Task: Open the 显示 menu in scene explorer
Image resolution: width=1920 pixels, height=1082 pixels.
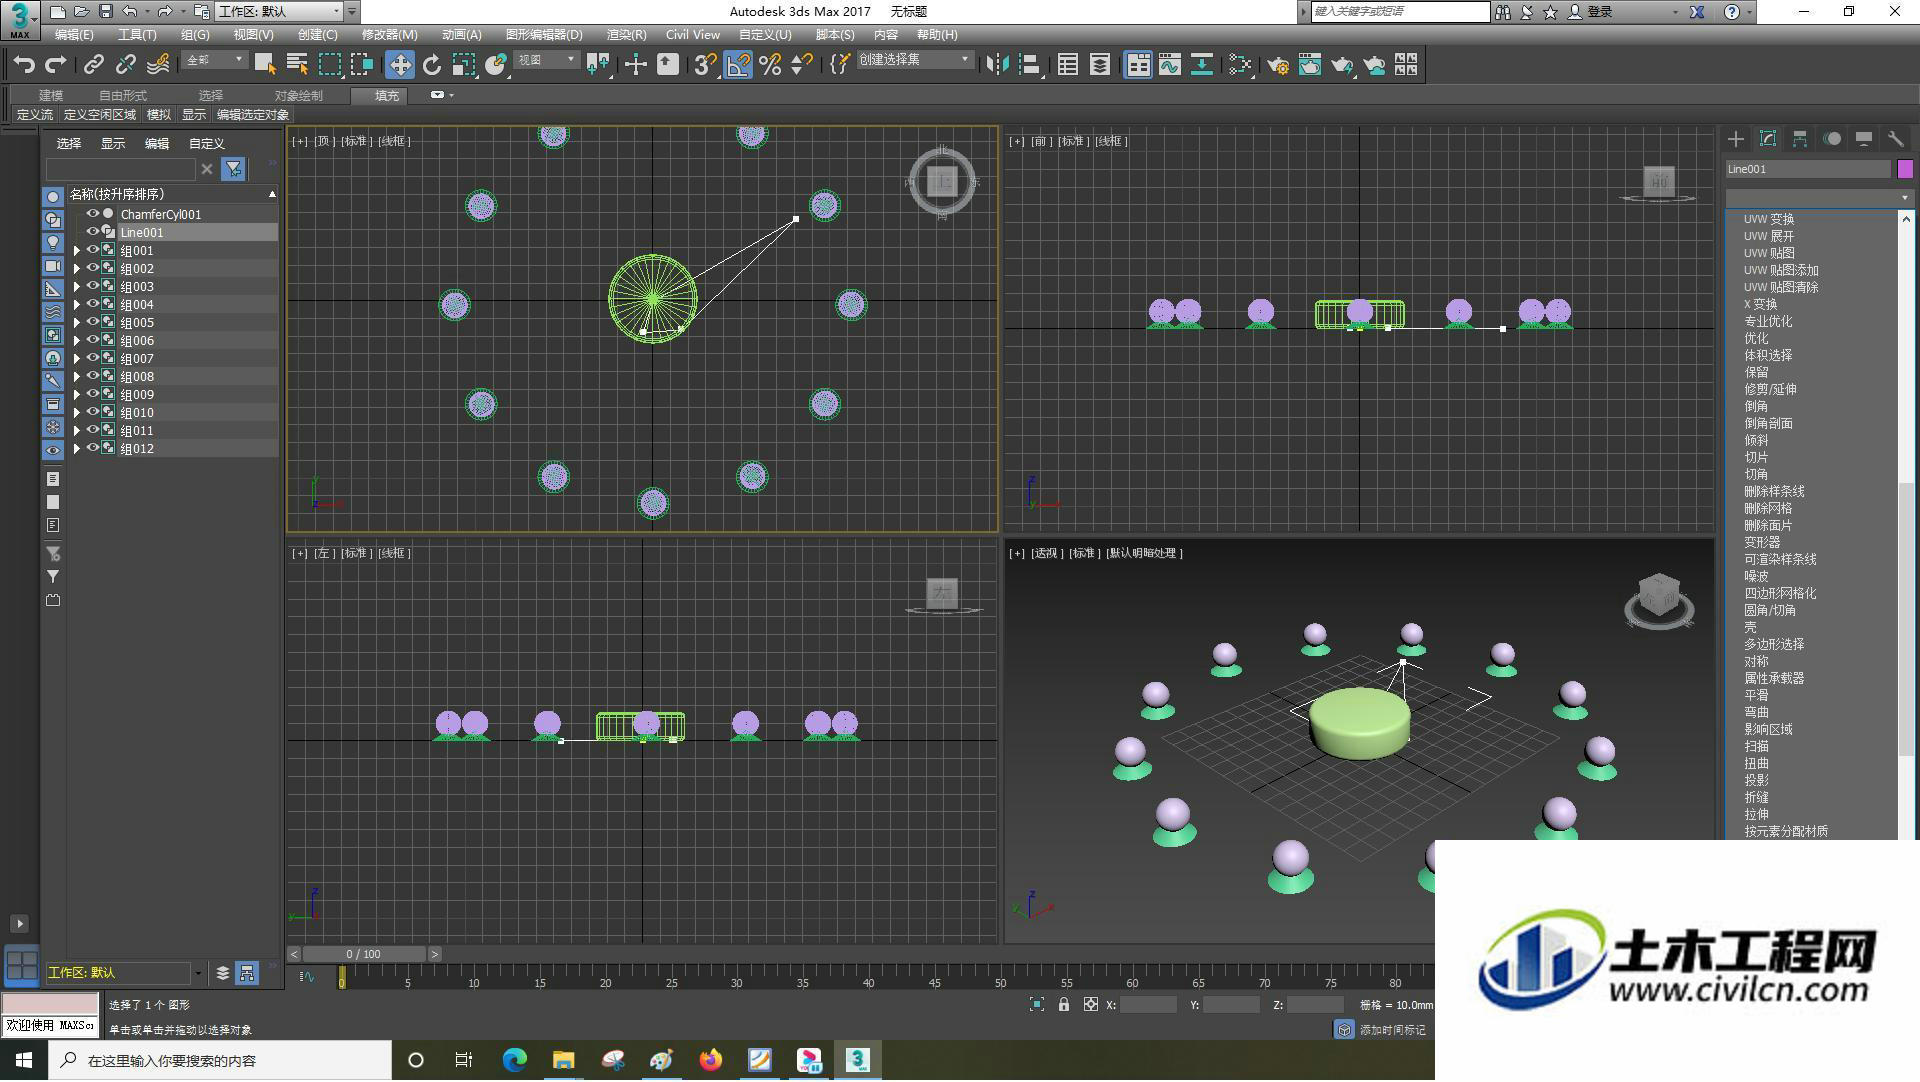Action: point(112,144)
